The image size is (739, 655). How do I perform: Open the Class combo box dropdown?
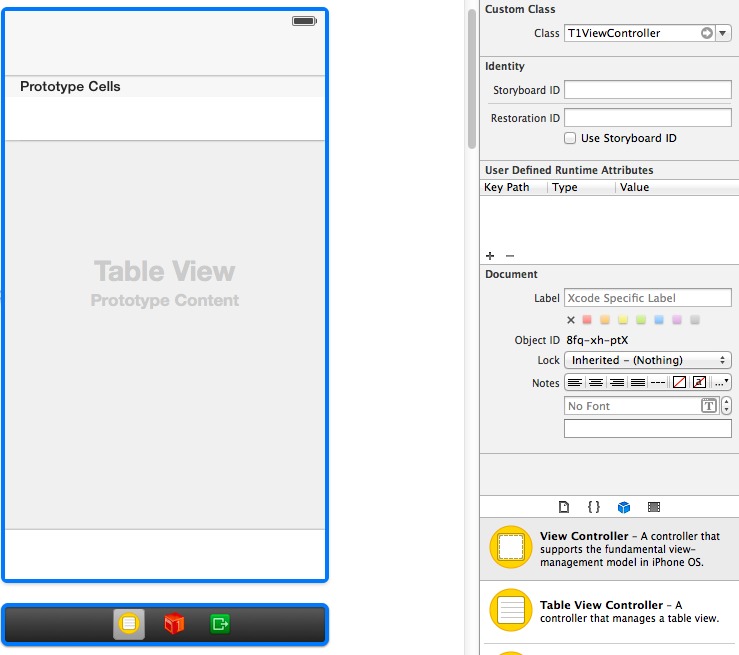pyautogui.click(x=723, y=33)
